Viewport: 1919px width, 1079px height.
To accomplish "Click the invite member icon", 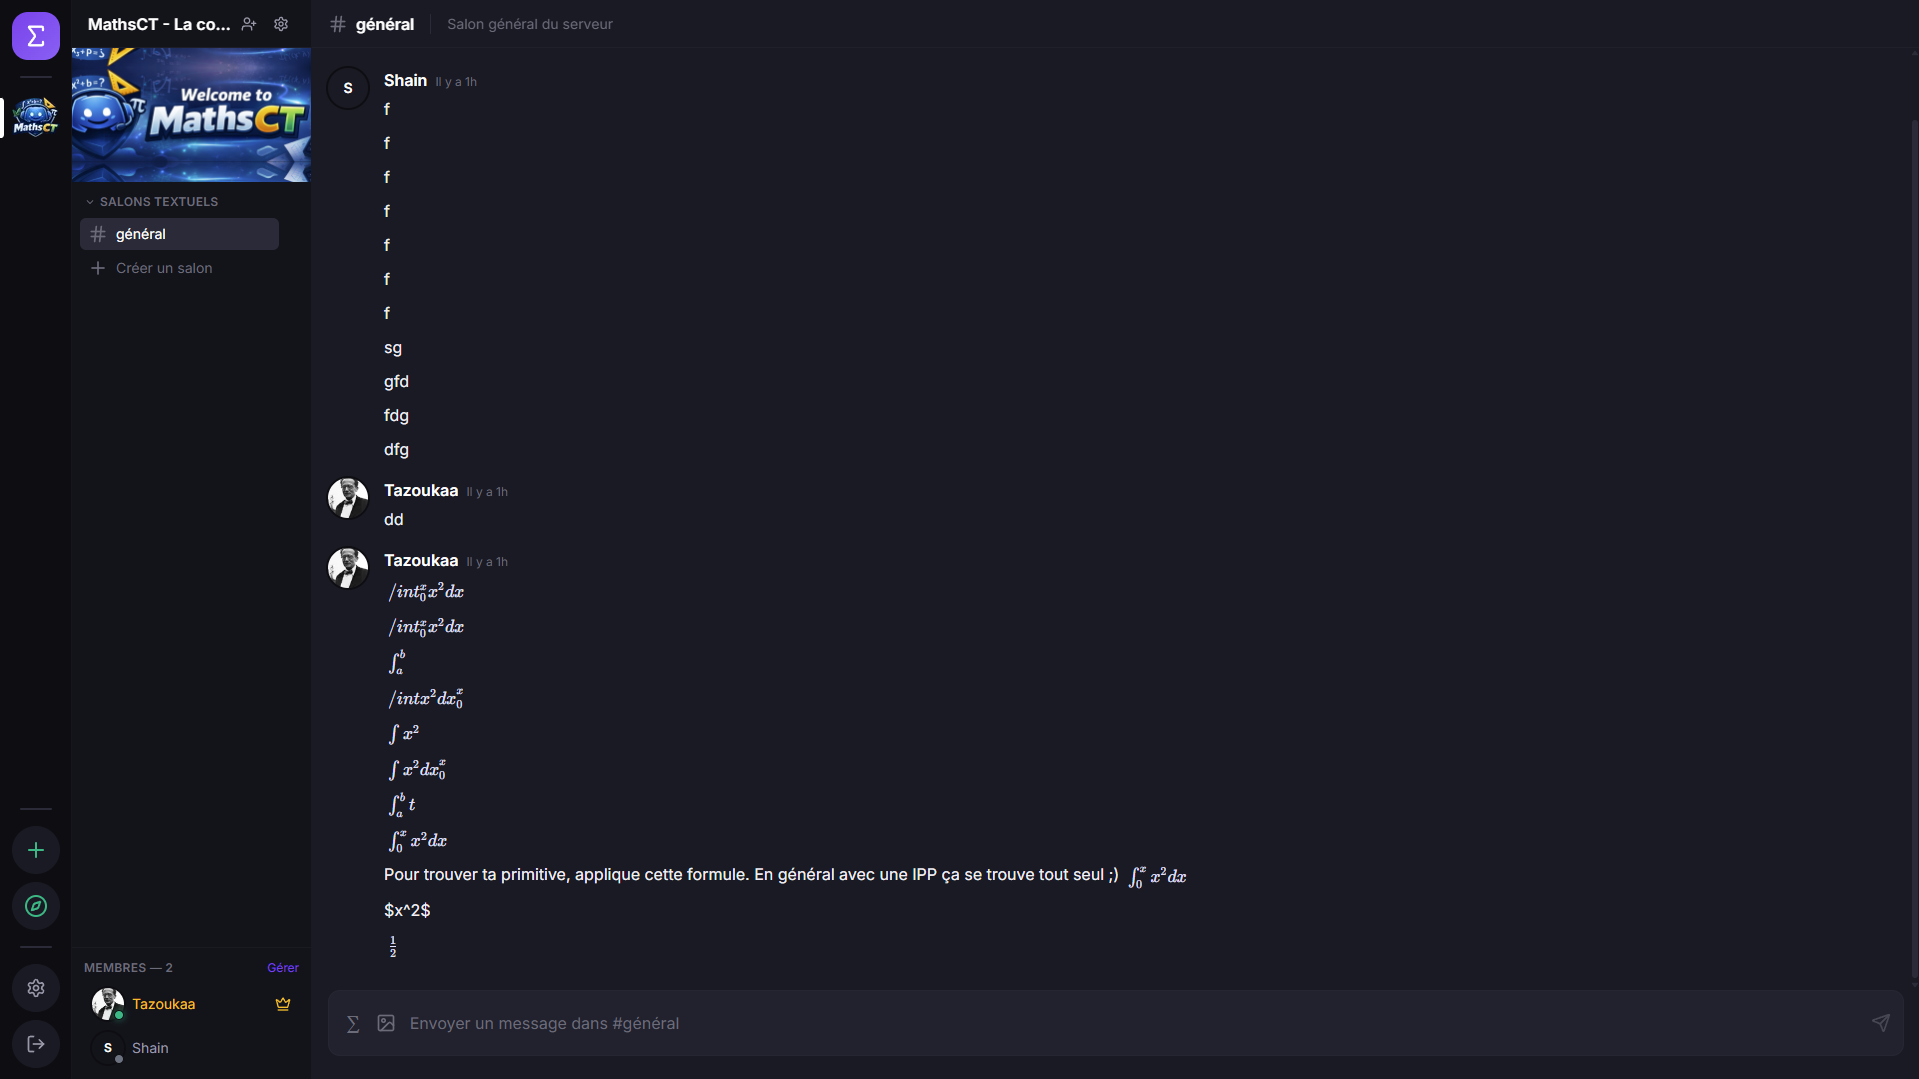I will click(x=249, y=24).
